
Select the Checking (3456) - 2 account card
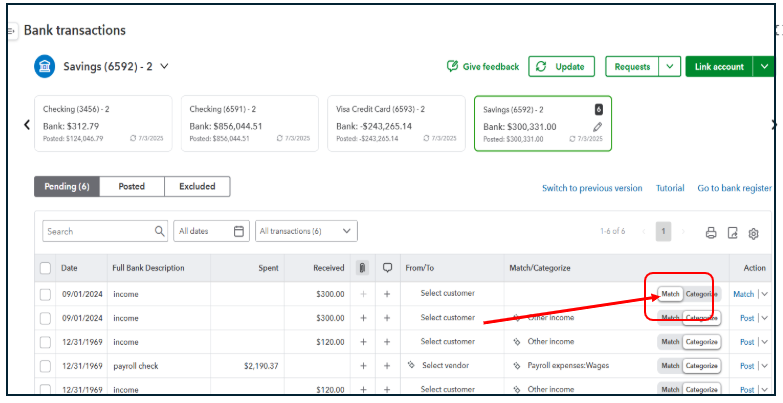(x=103, y=123)
